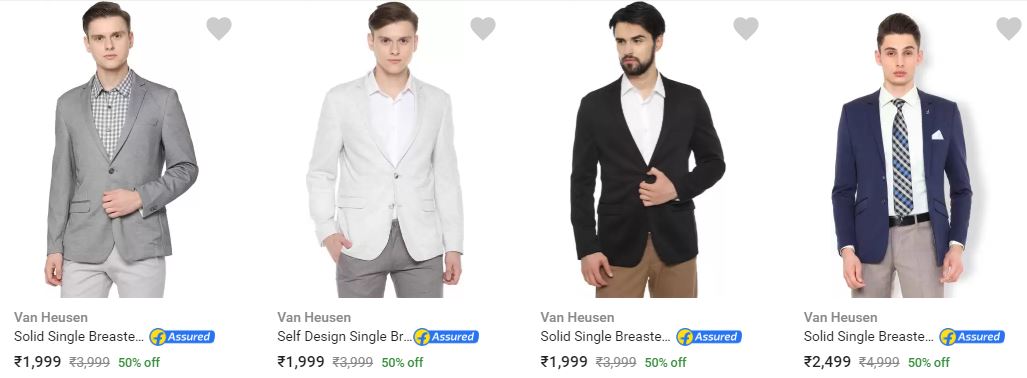Viewport: 1027px width, 378px height.
Task: Click Assured badge under black blazer
Action: point(709,337)
